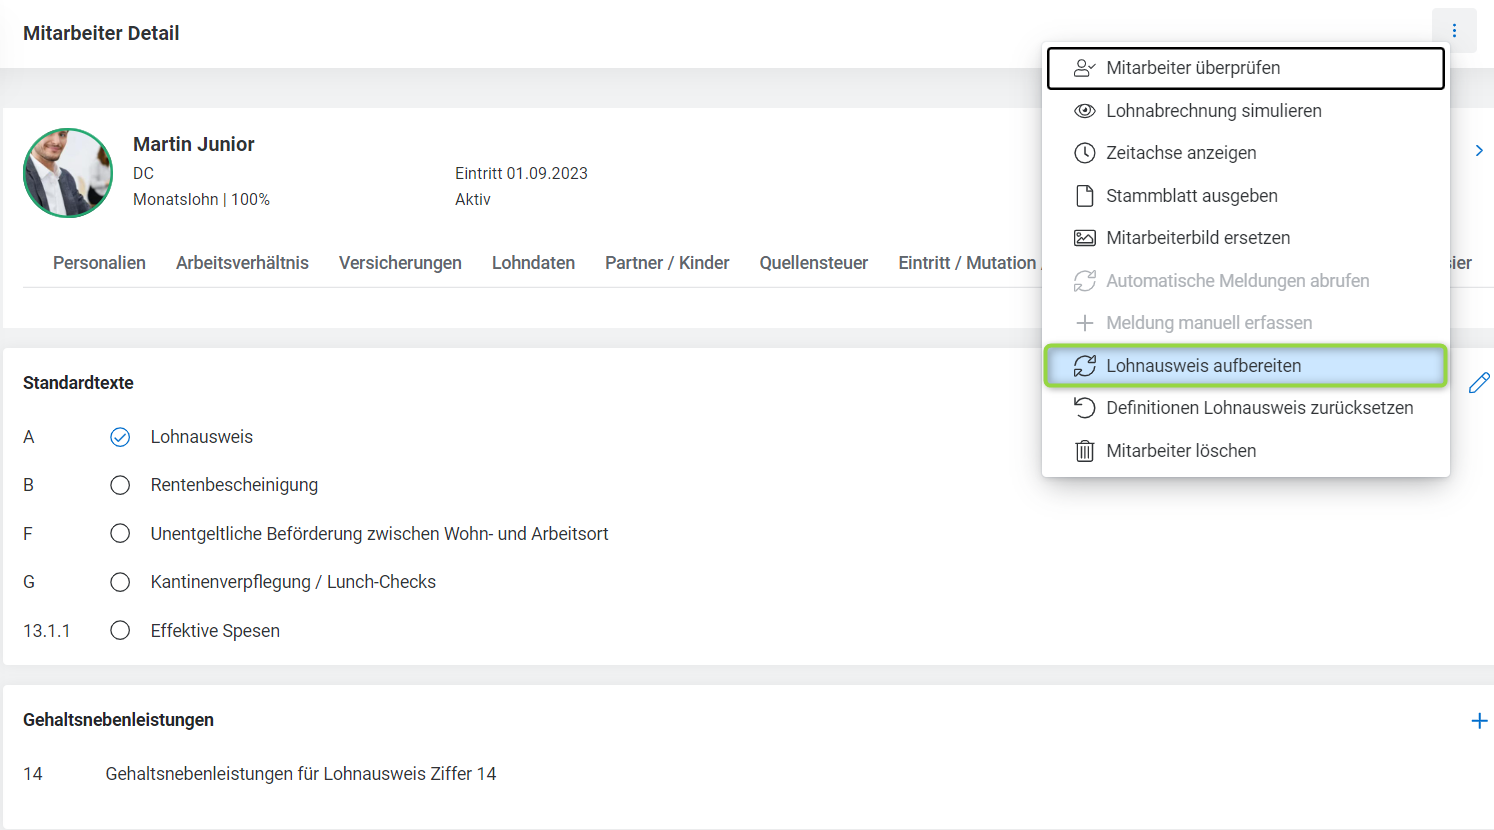The width and height of the screenshot is (1494, 830).
Task: Click the three-dot more options icon
Action: [x=1454, y=31]
